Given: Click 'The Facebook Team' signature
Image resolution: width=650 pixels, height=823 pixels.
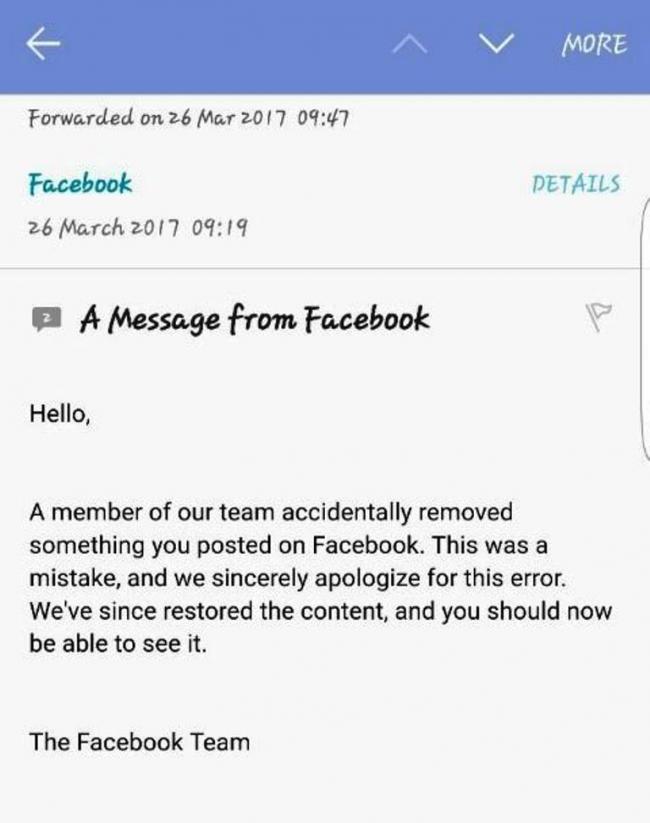Looking at the screenshot, I should click(x=139, y=742).
